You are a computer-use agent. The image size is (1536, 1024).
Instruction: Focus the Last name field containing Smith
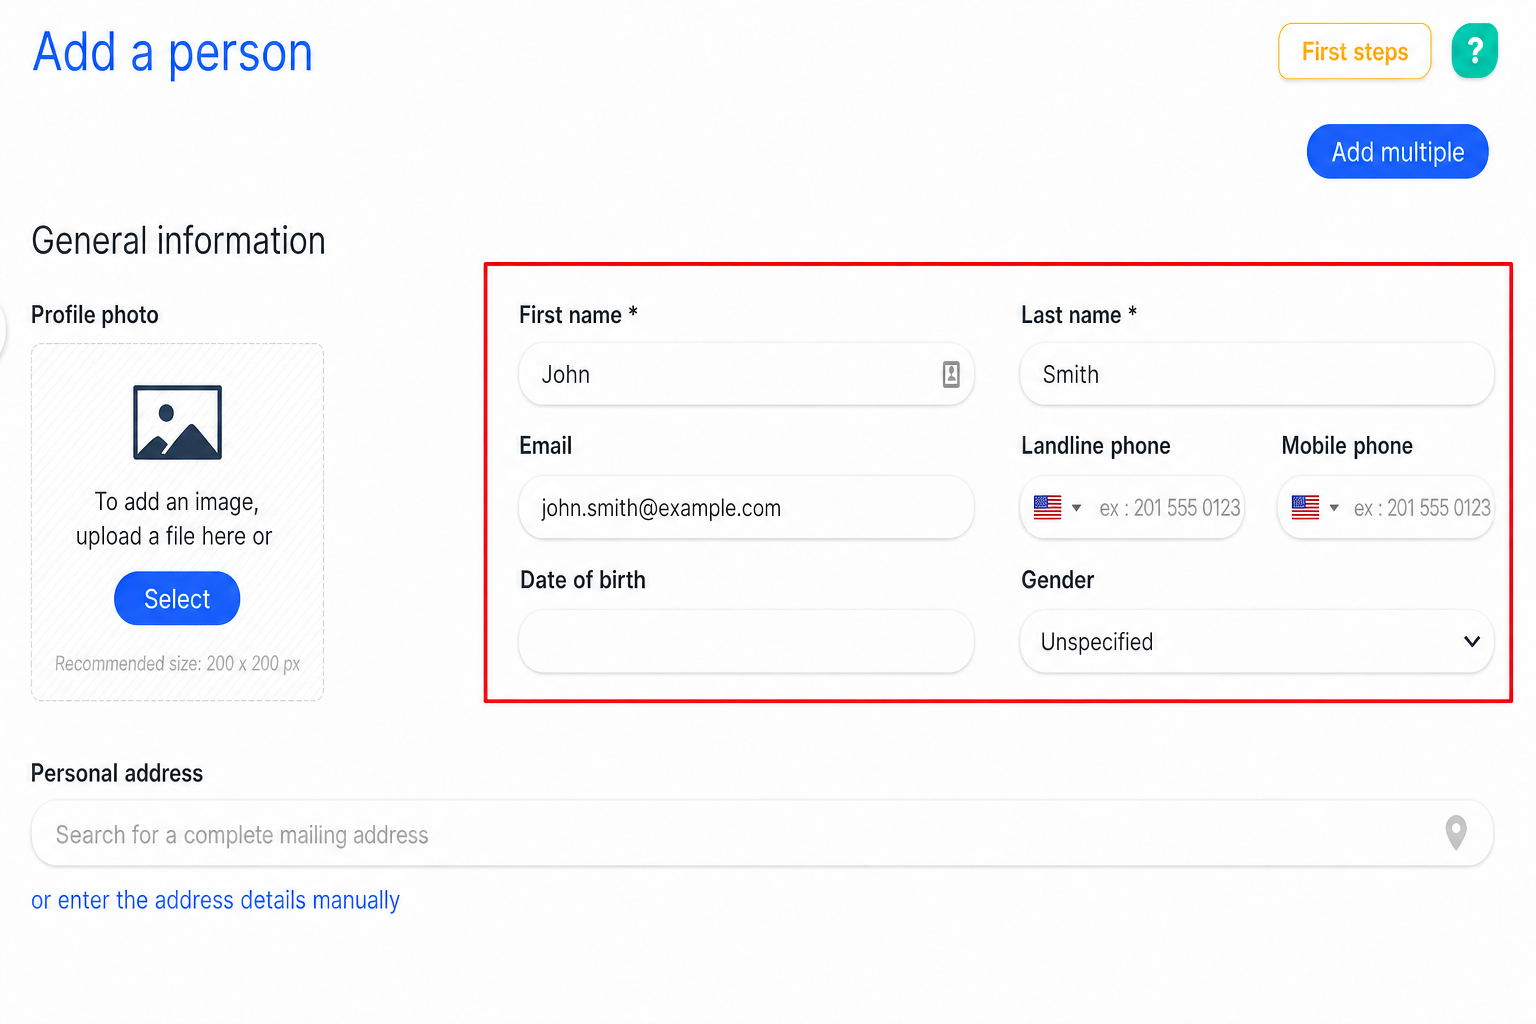[1256, 374]
